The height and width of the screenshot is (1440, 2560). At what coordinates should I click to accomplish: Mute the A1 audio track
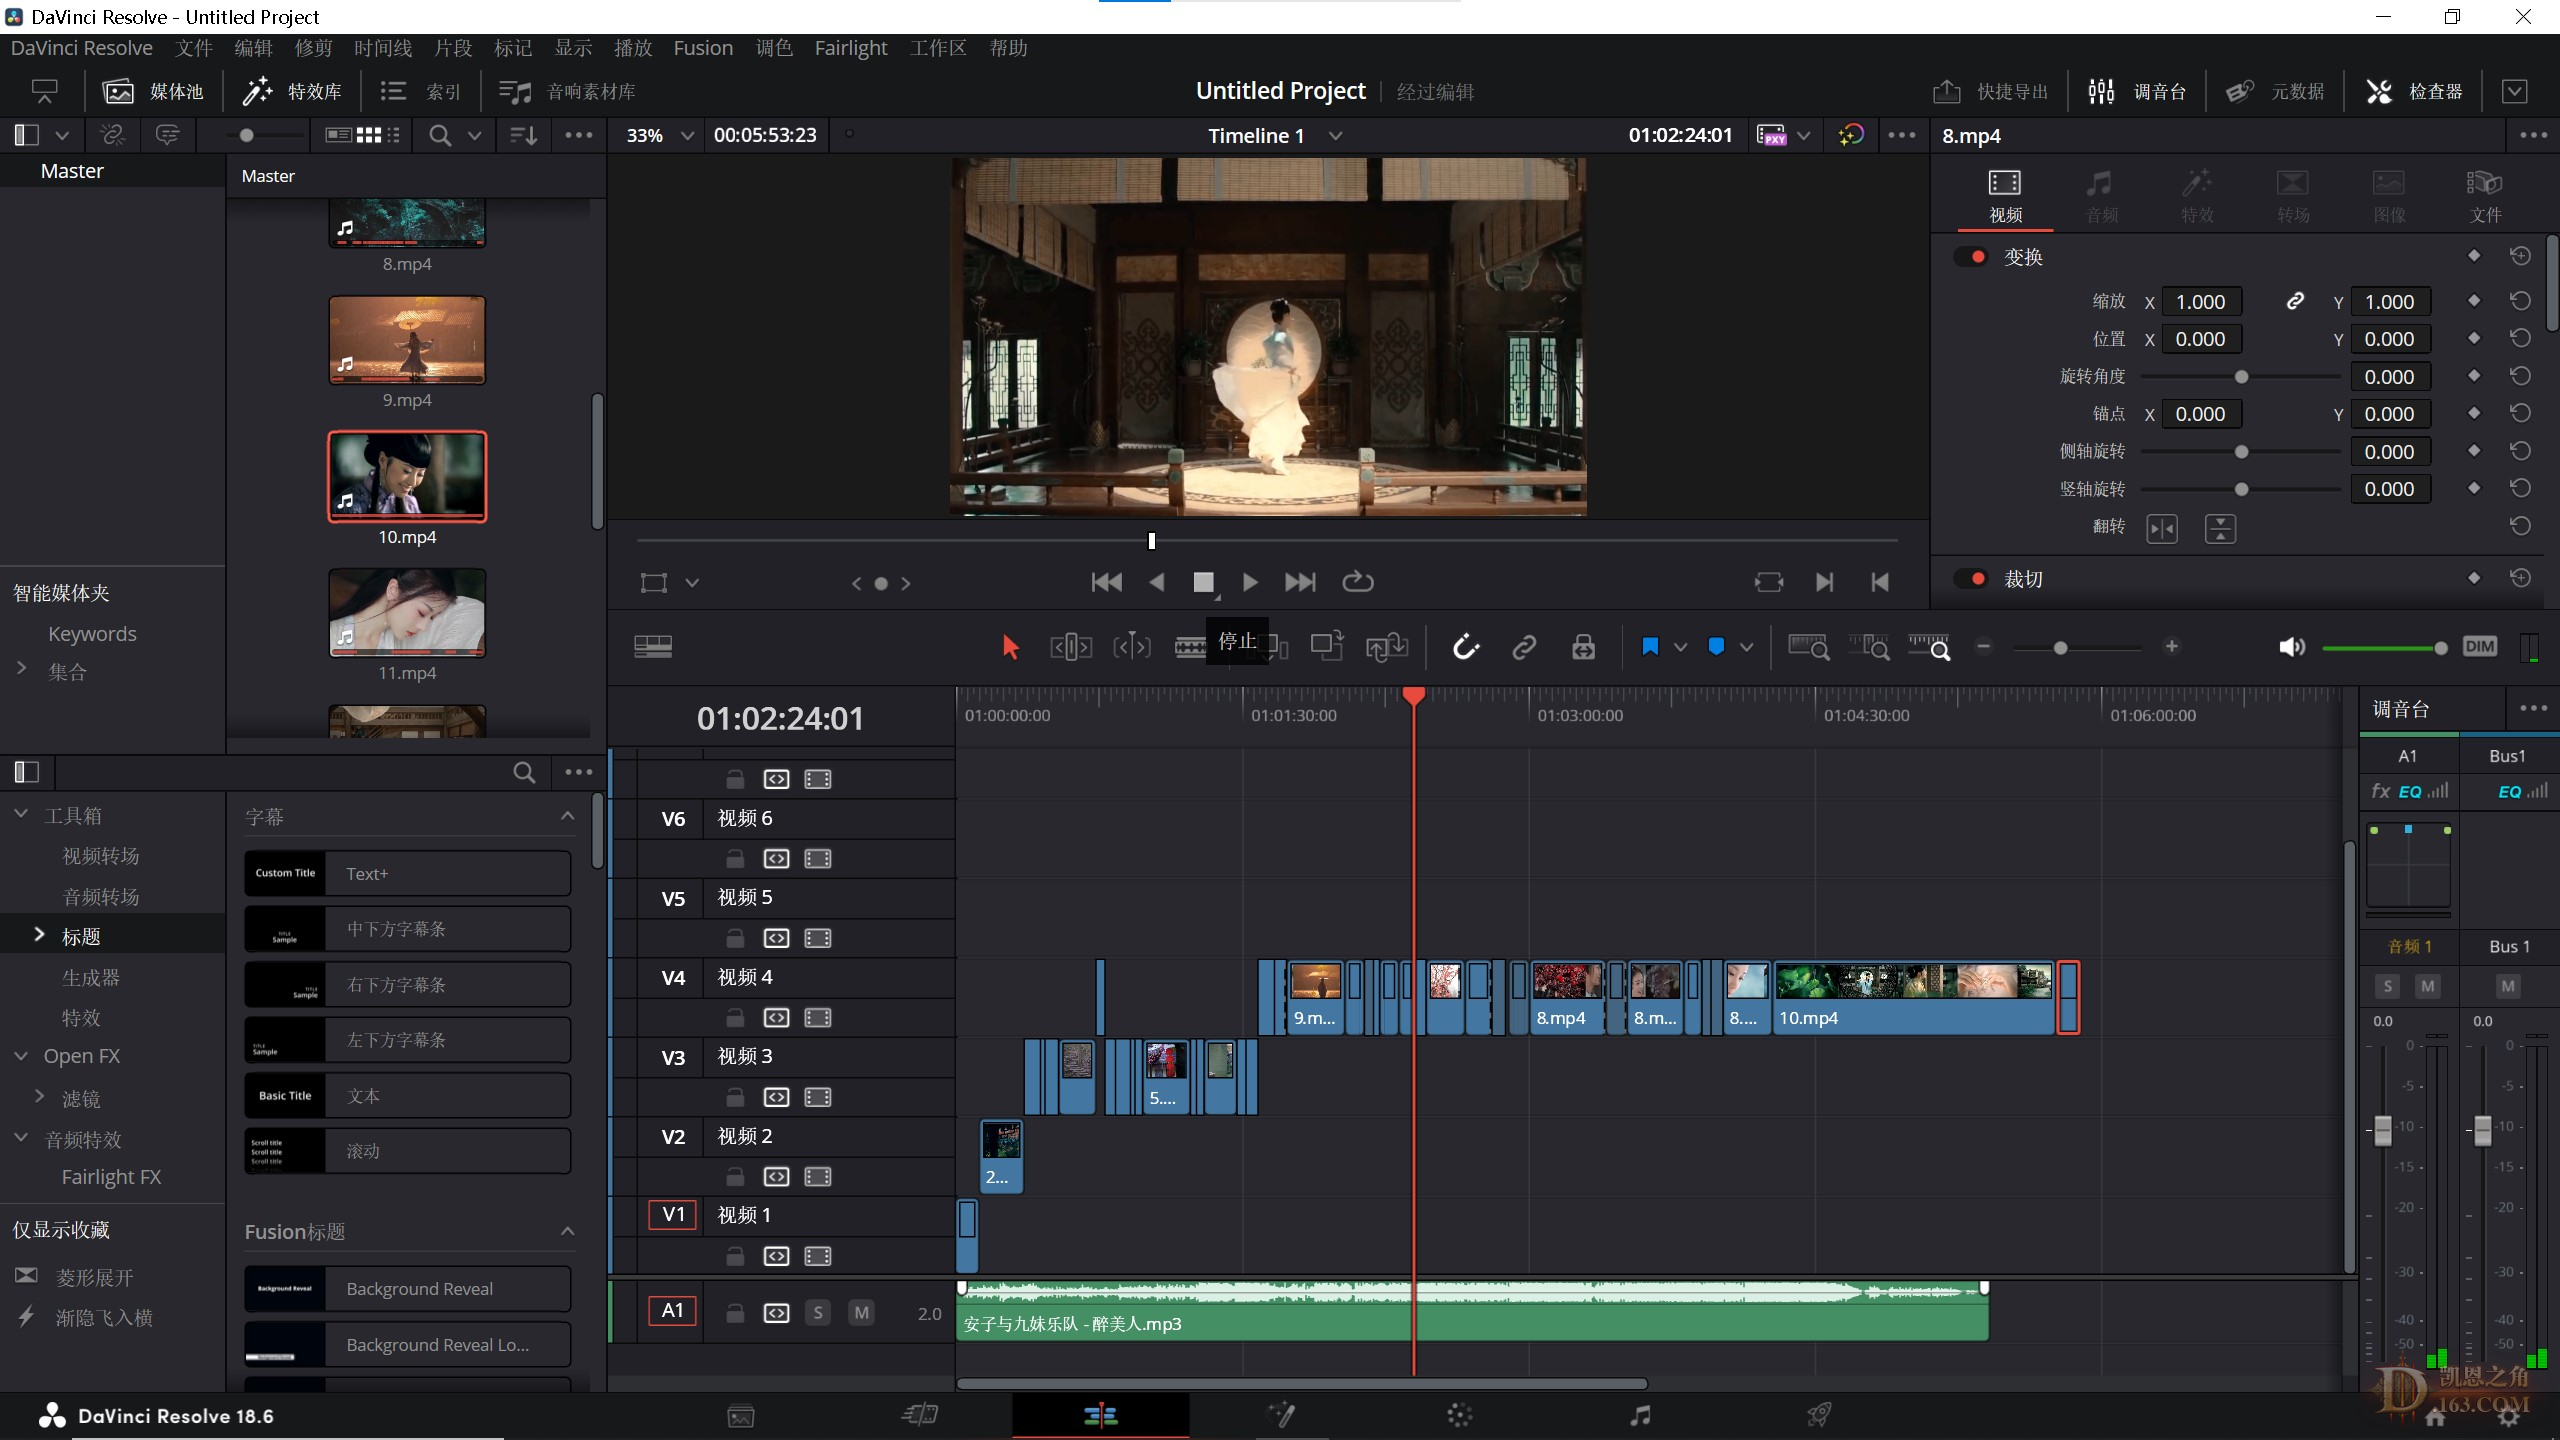click(x=861, y=1312)
